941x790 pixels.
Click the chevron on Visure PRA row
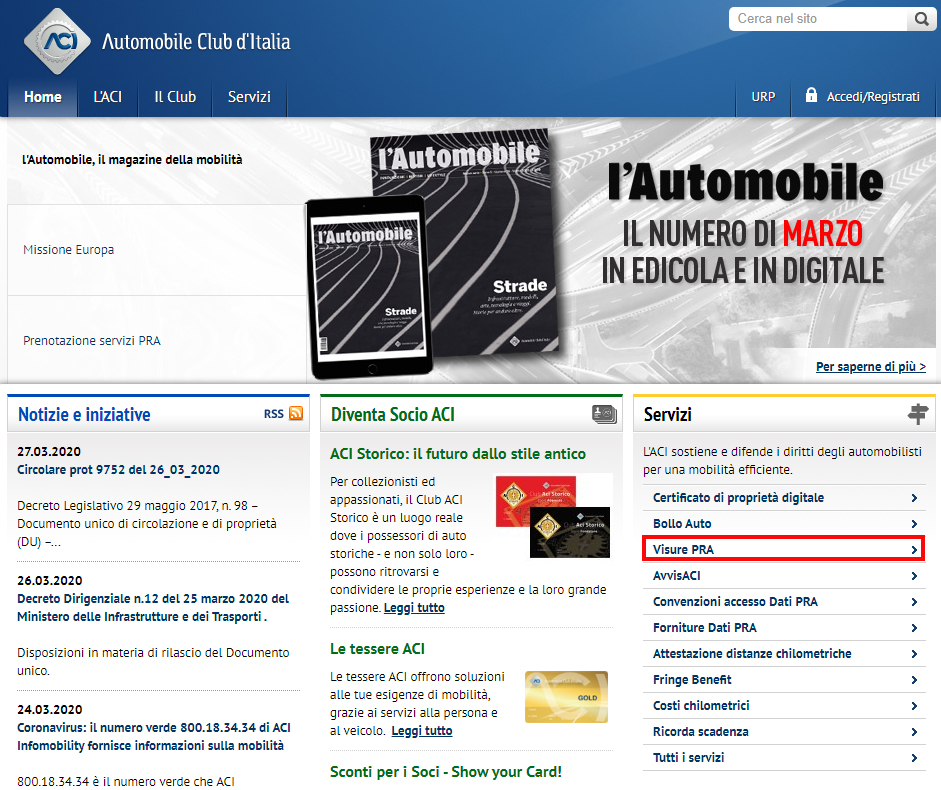(x=914, y=550)
